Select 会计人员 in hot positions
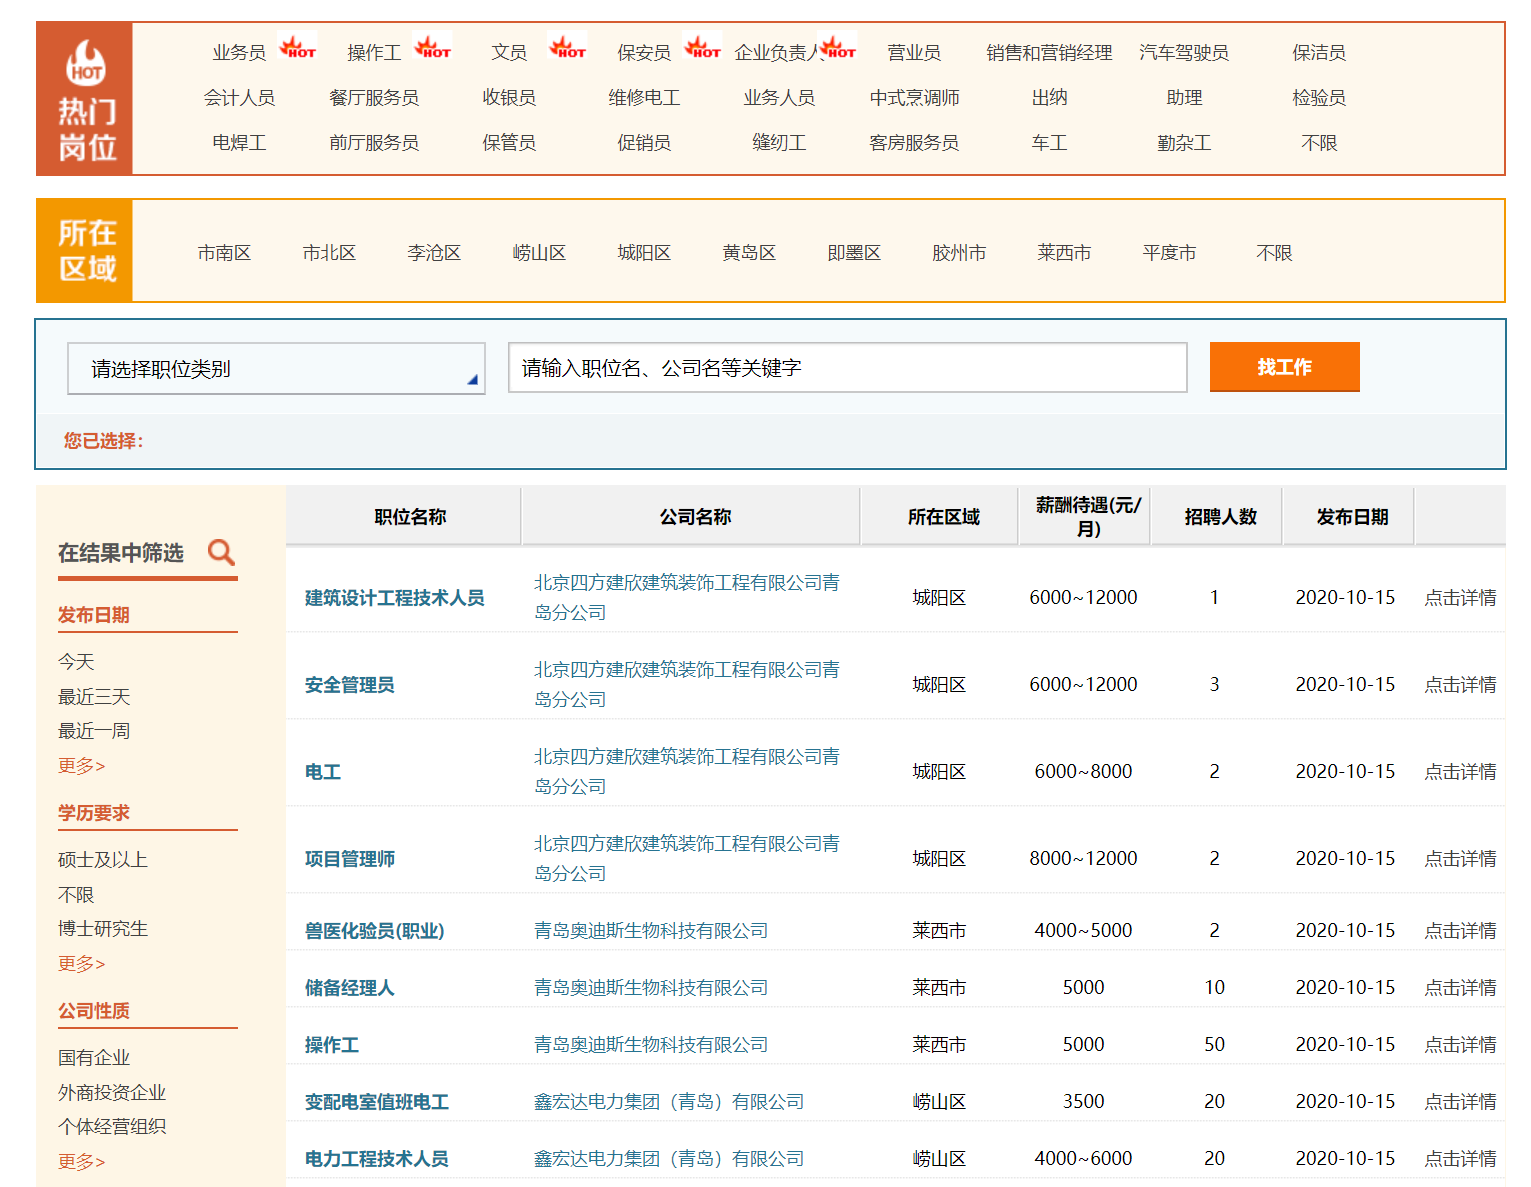Image resolution: width=1531 pixels, height=1187 pixels. [239, 98]
